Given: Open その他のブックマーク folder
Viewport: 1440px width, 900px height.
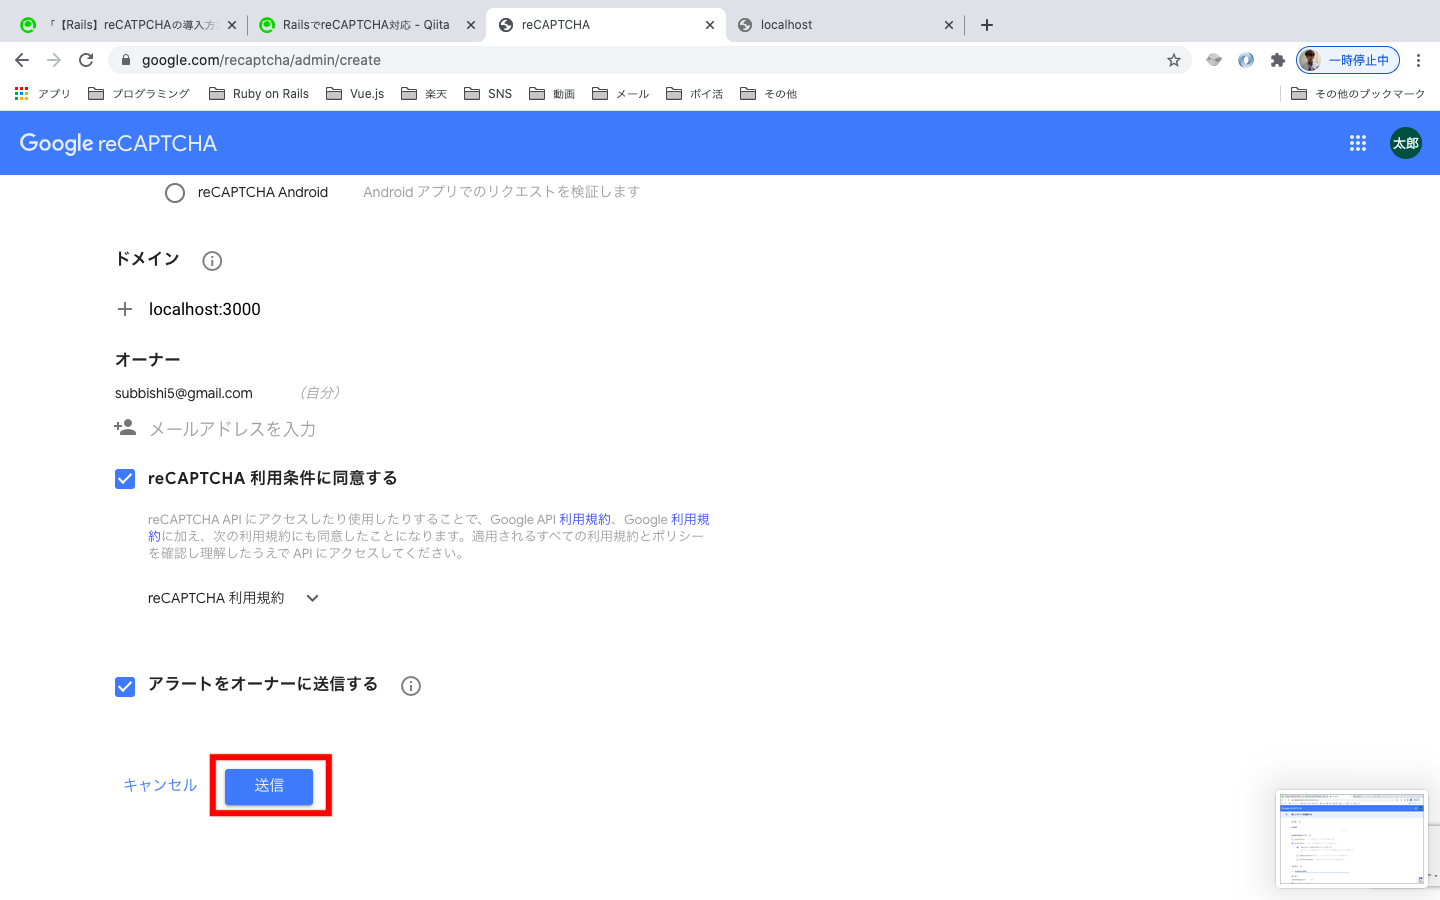Looking at the screenshot, I should tap(1358, 94).
